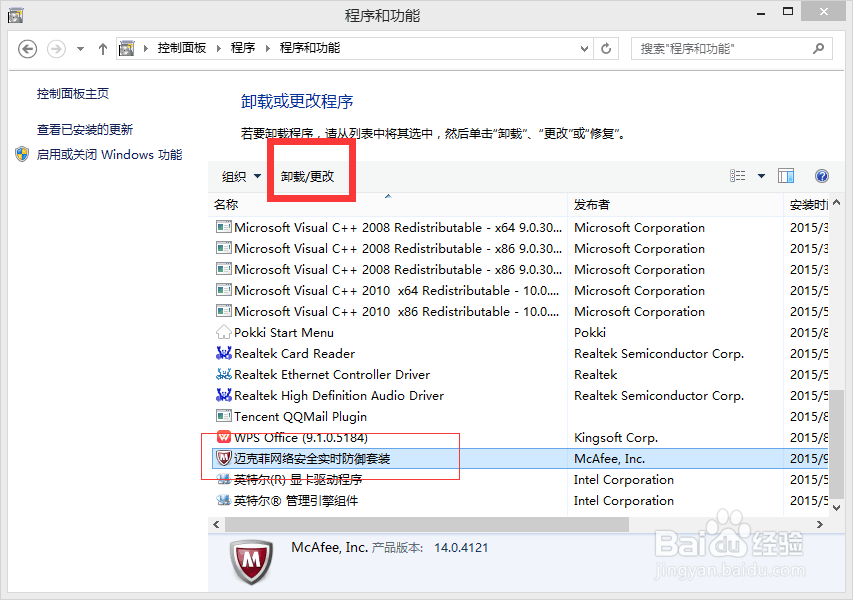853x600 pixels.
Task: Sort by the 安装时间 column header
Action: click(x=808, y=205)
